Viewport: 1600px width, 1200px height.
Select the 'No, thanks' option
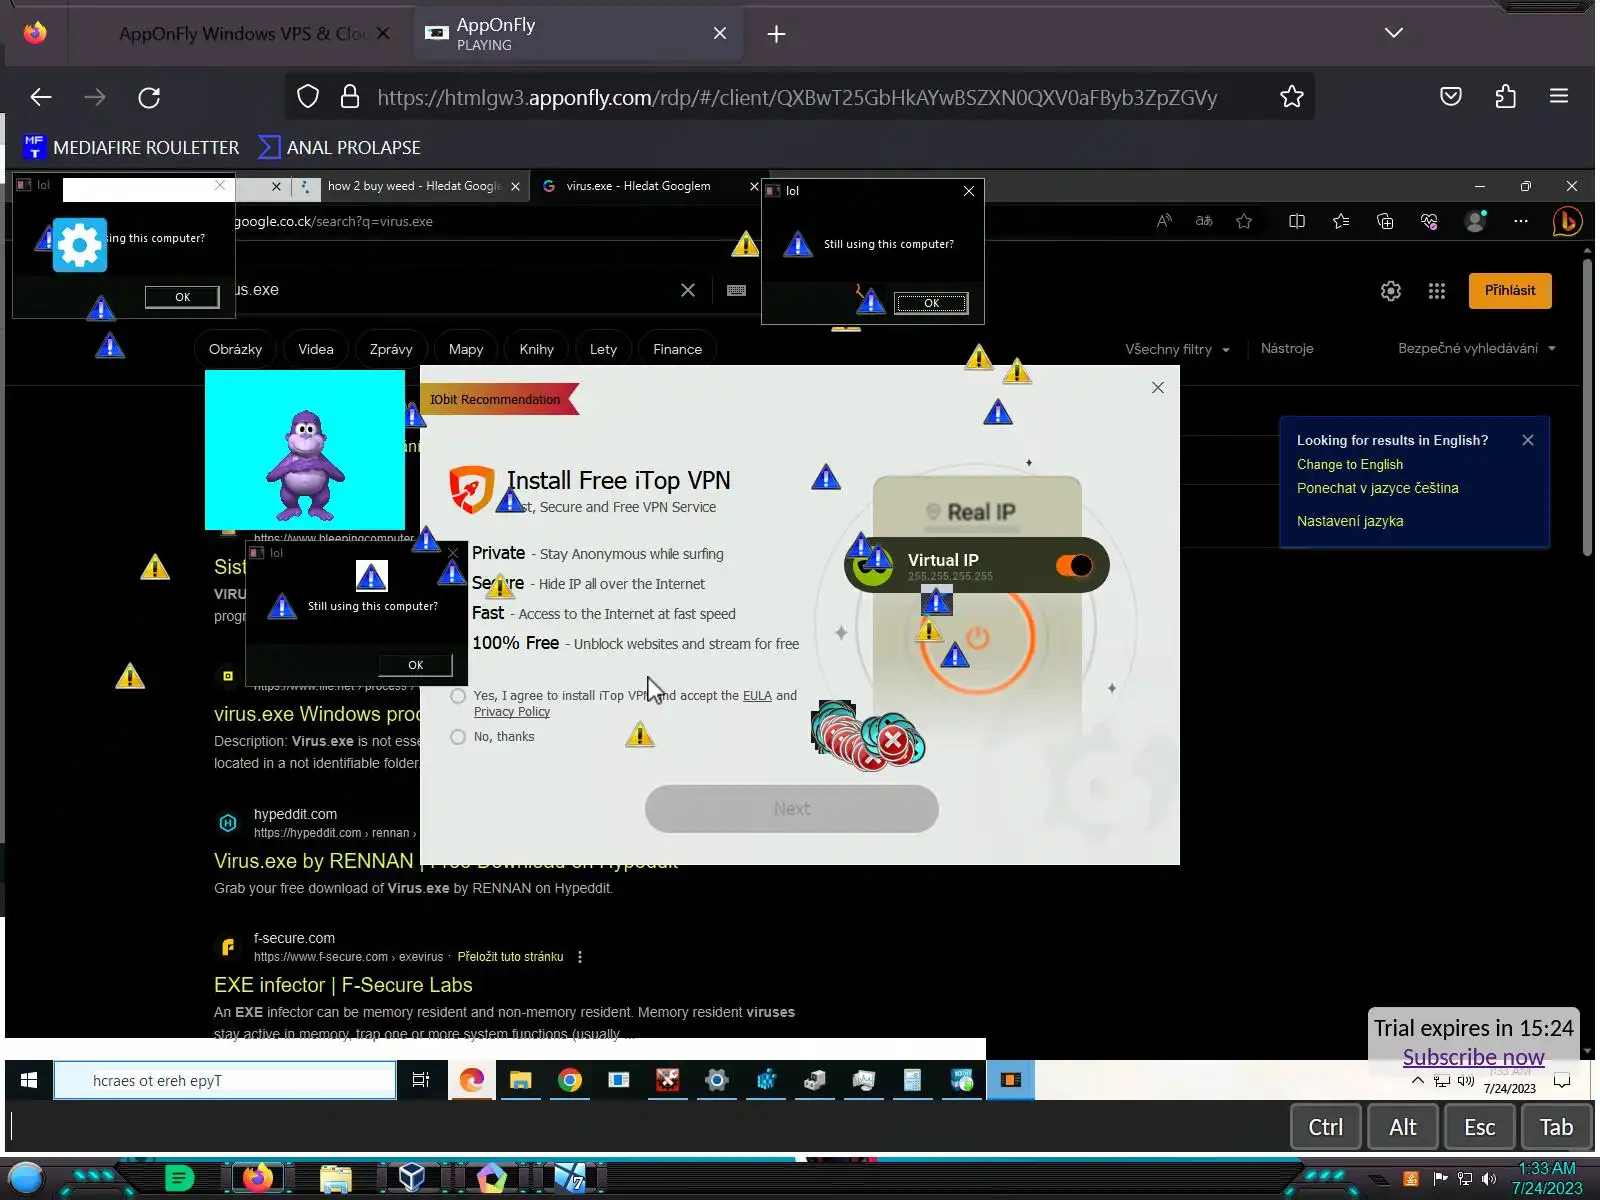click(x=458, y=737)
